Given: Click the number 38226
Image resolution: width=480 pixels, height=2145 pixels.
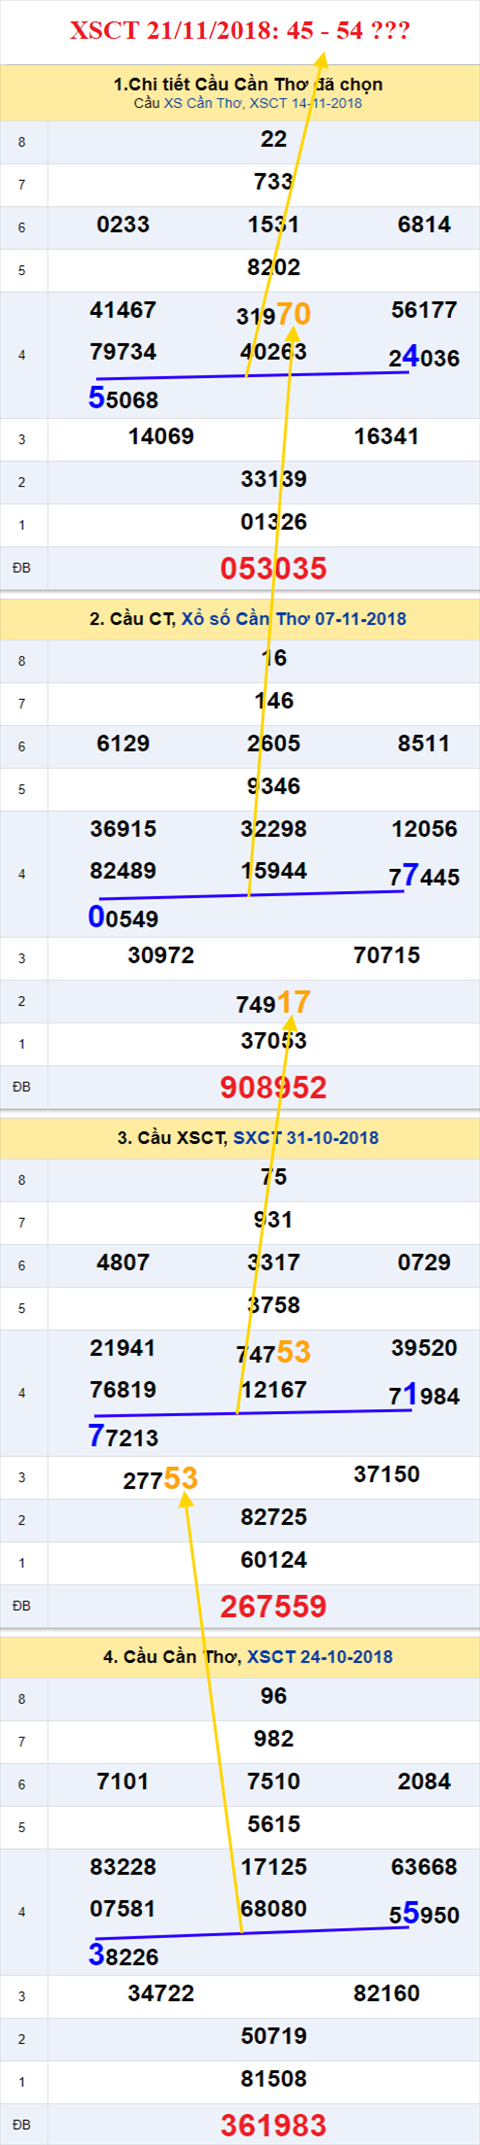Looking at the screenshot, I should pyautogui.click(x=123, y=1956).
